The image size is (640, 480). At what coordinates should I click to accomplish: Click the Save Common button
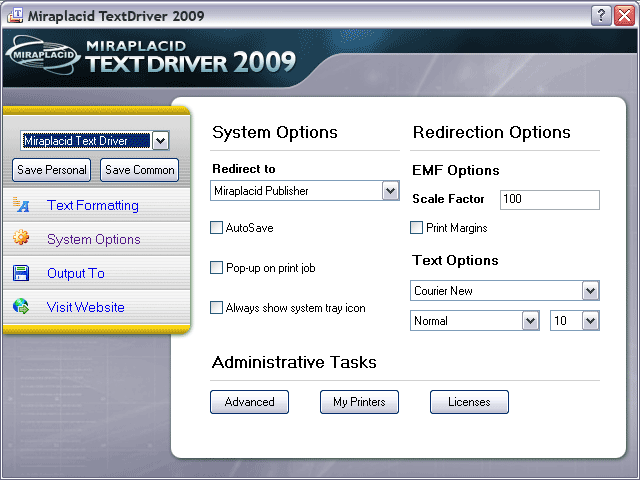click(140, 170)
